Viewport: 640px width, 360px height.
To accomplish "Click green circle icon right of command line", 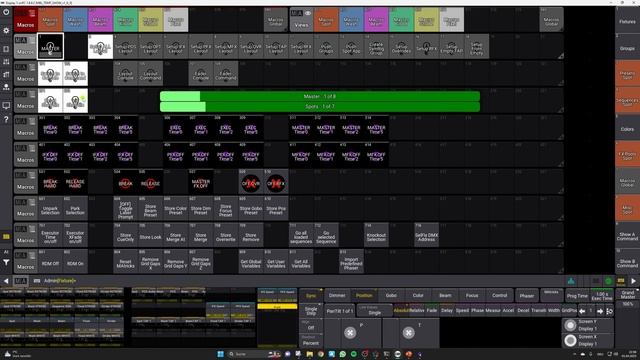I will [609, 281].
